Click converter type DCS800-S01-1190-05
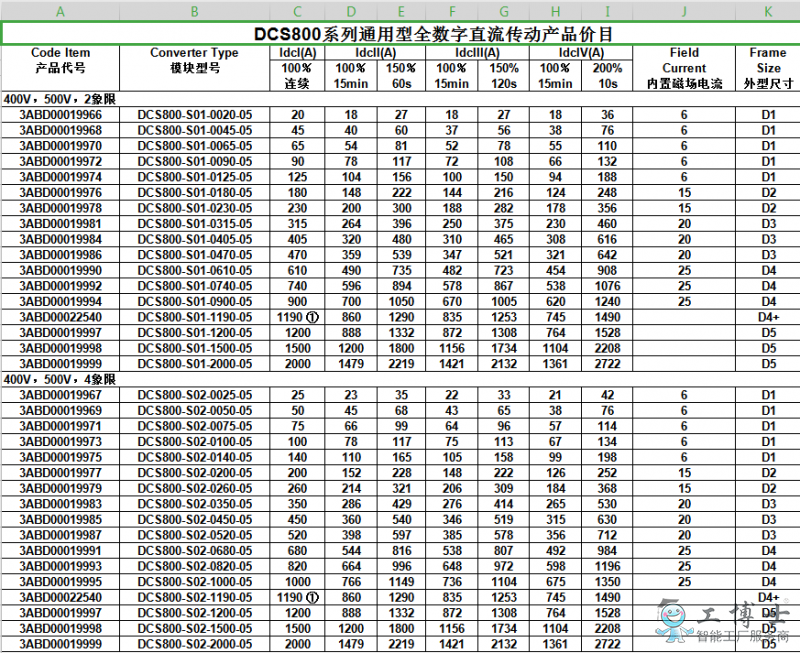The height and width of the screenshot is (653, 800). point(194,317)
